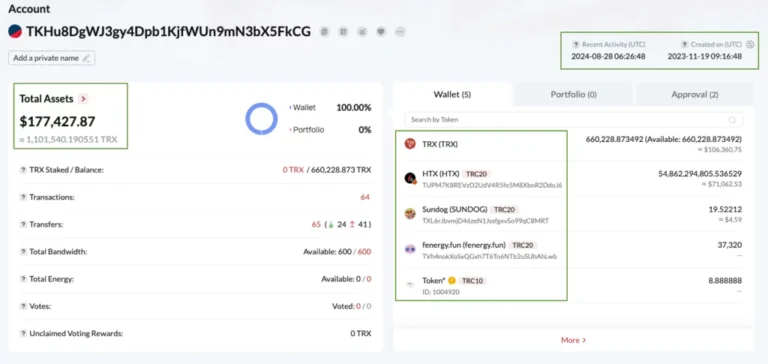Screen dimensions: 768x364
Task: Click the help icon beside Transactions
Action: point(23,197)
